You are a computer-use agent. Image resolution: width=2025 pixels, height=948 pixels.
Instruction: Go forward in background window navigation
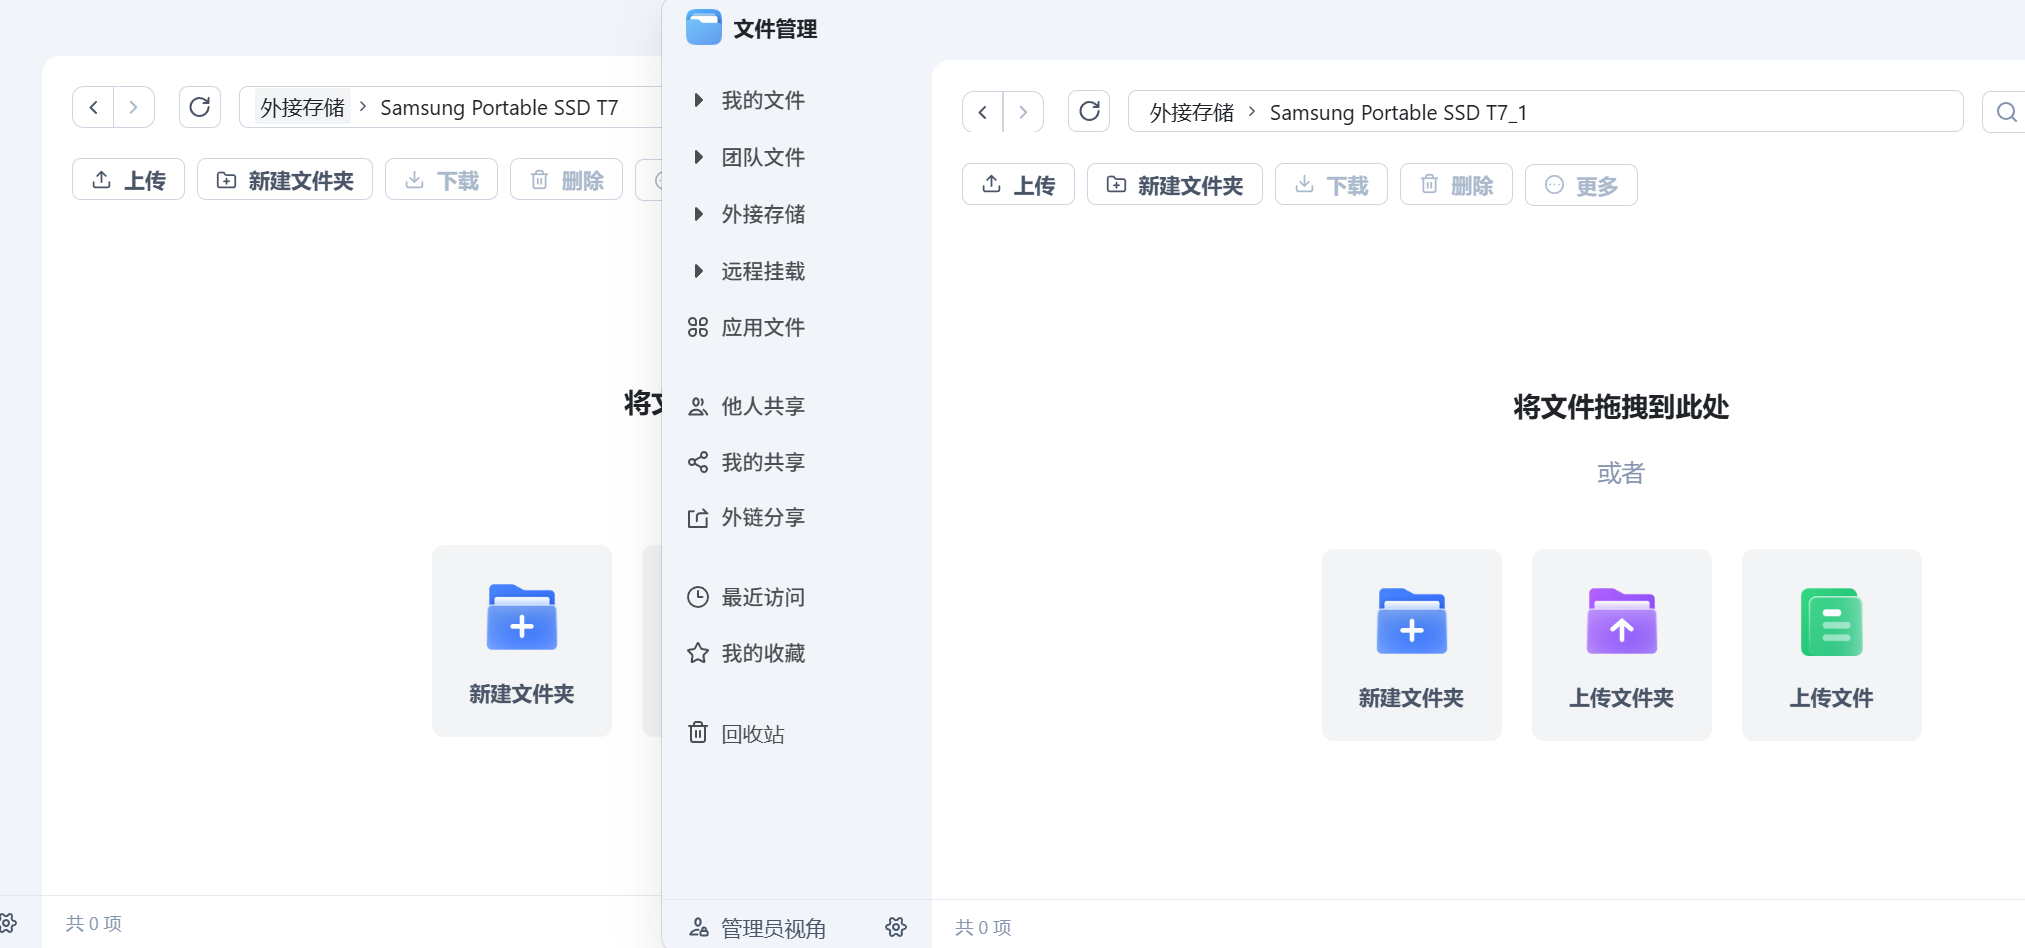point(134,107)
